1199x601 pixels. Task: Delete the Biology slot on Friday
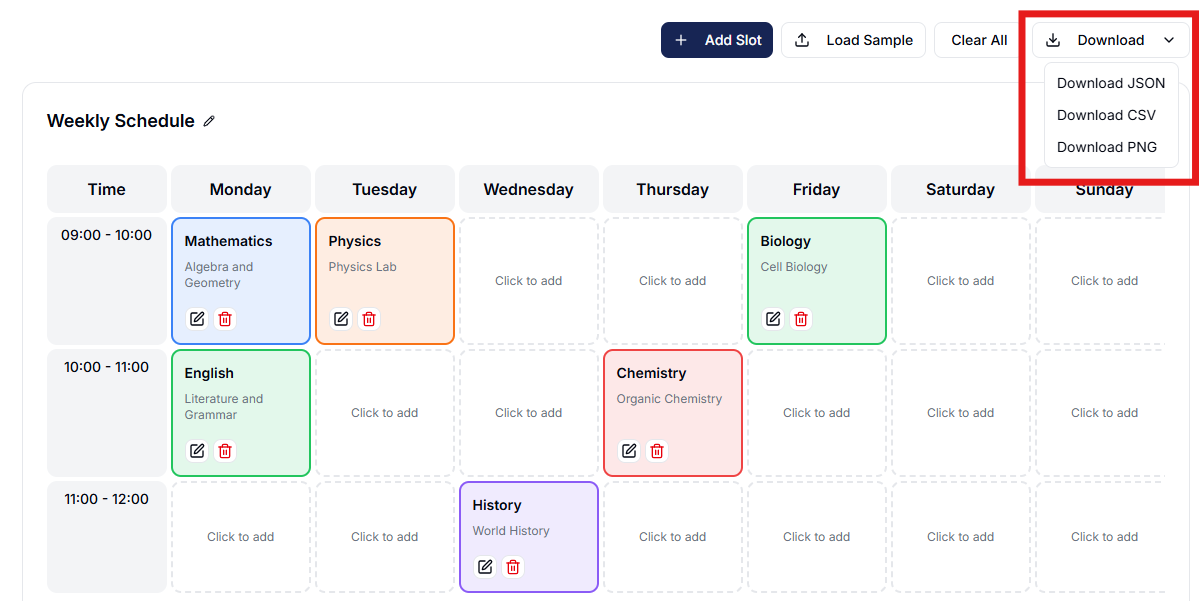(x=801, y=319)
